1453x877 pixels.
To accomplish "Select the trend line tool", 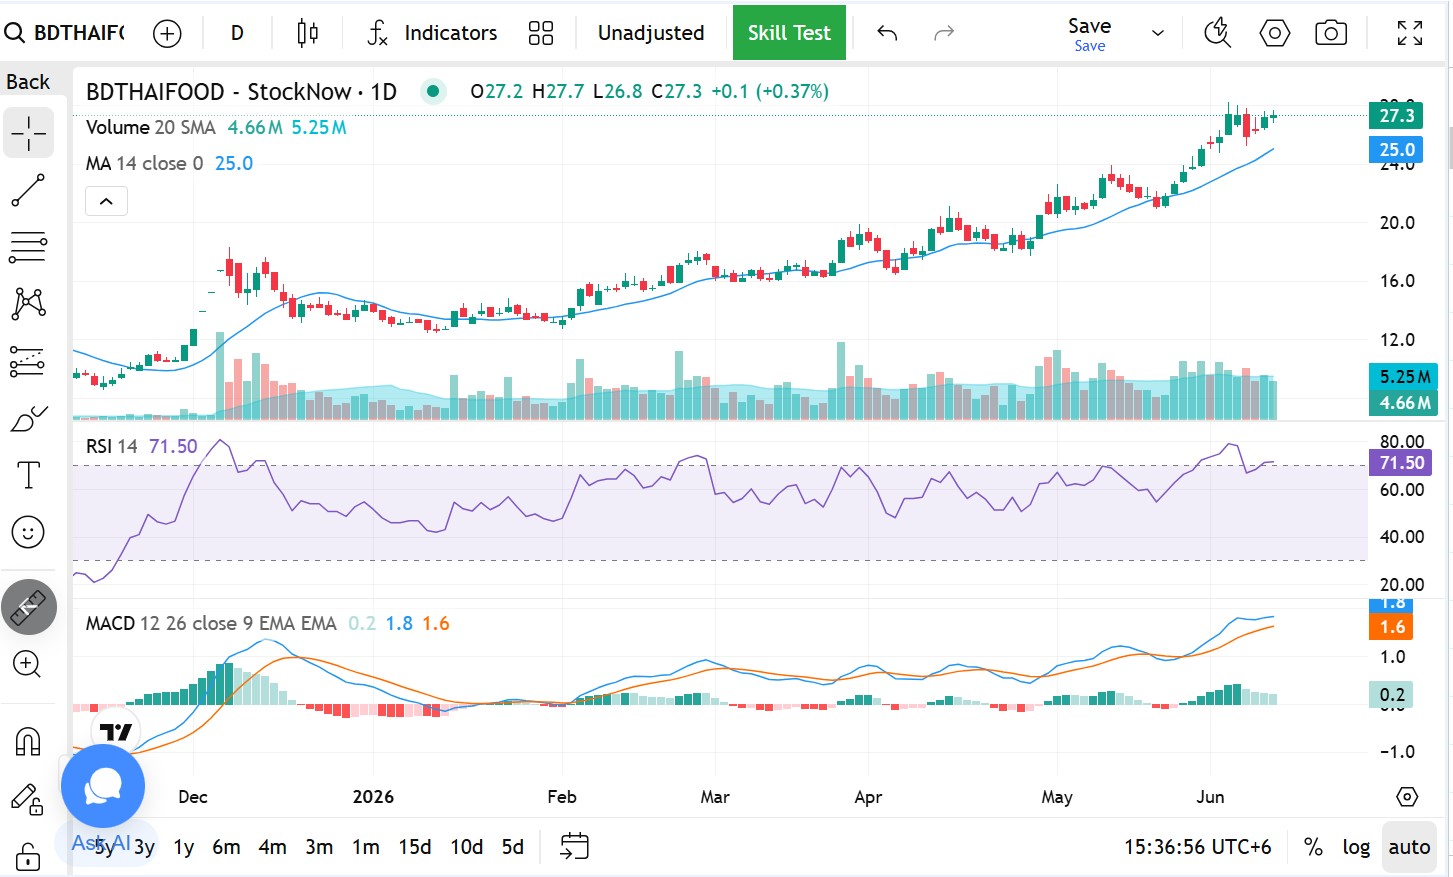I will (x=28, y=190).
